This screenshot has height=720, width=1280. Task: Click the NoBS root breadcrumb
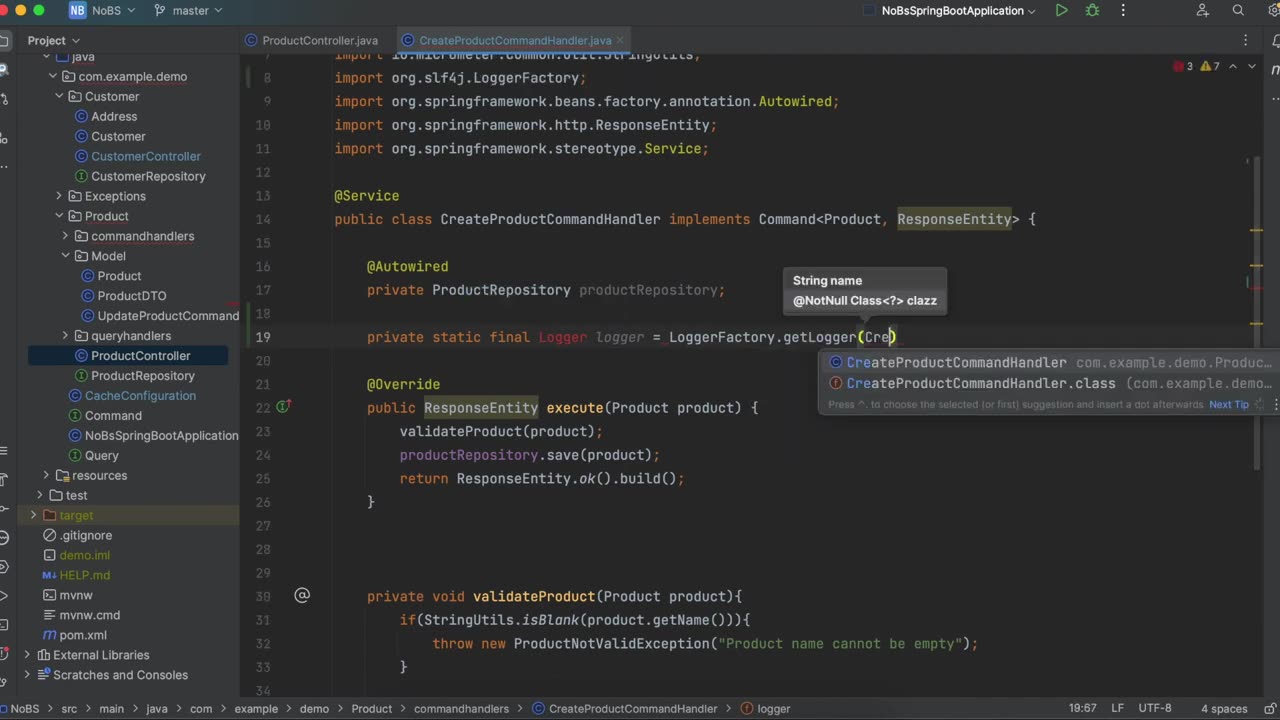click(24, 708)
